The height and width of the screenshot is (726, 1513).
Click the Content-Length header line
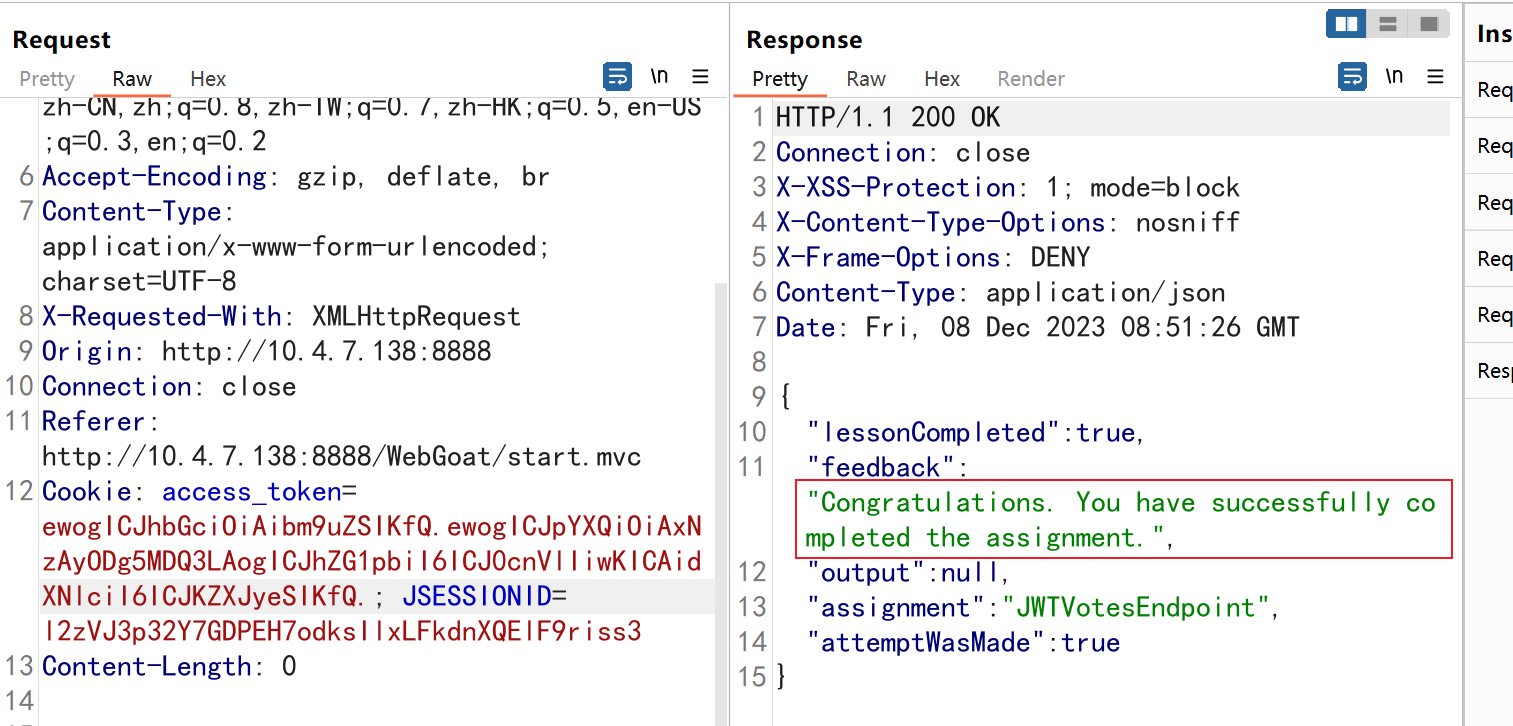coord(169,667)
